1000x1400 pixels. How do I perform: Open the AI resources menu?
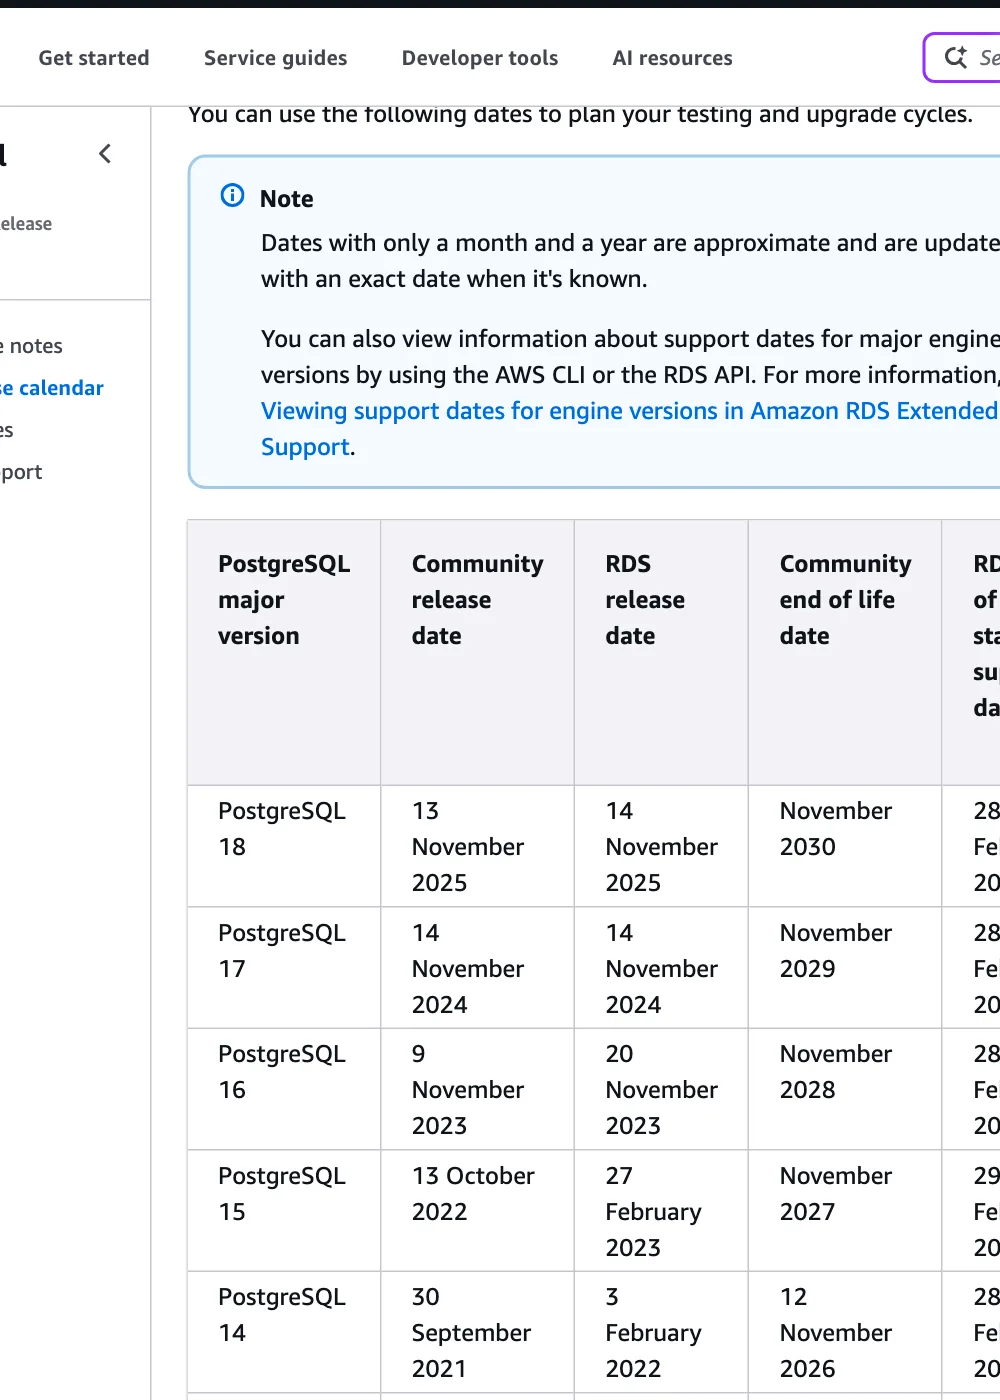tap(673, 58)
